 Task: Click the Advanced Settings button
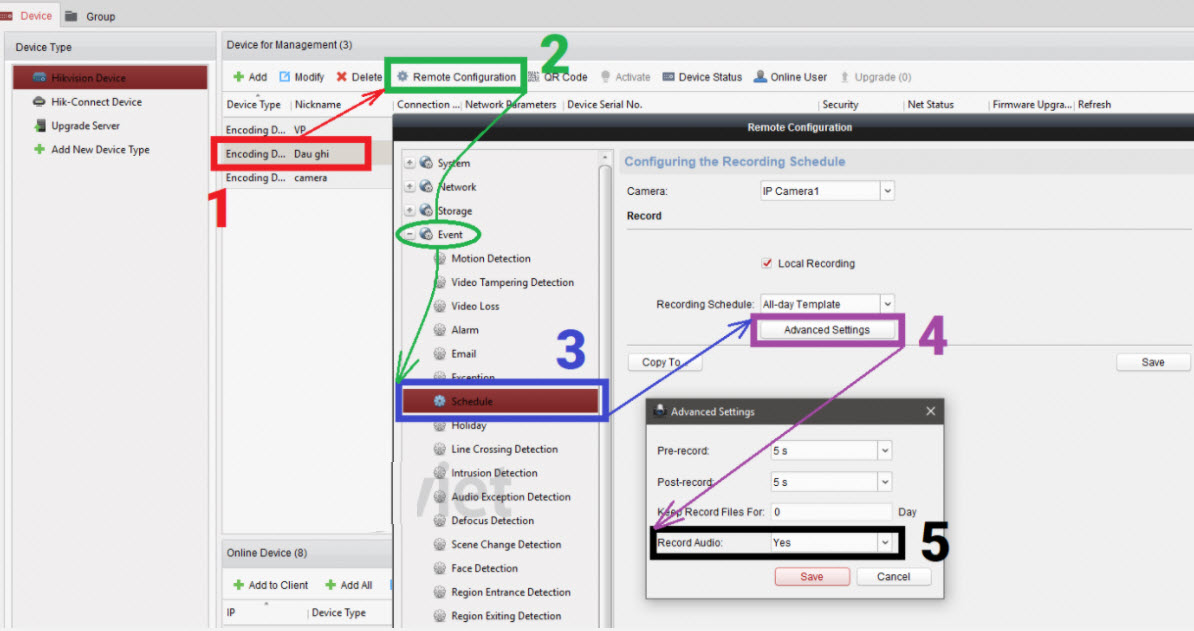pyautogui.click(x=826, y=330)
